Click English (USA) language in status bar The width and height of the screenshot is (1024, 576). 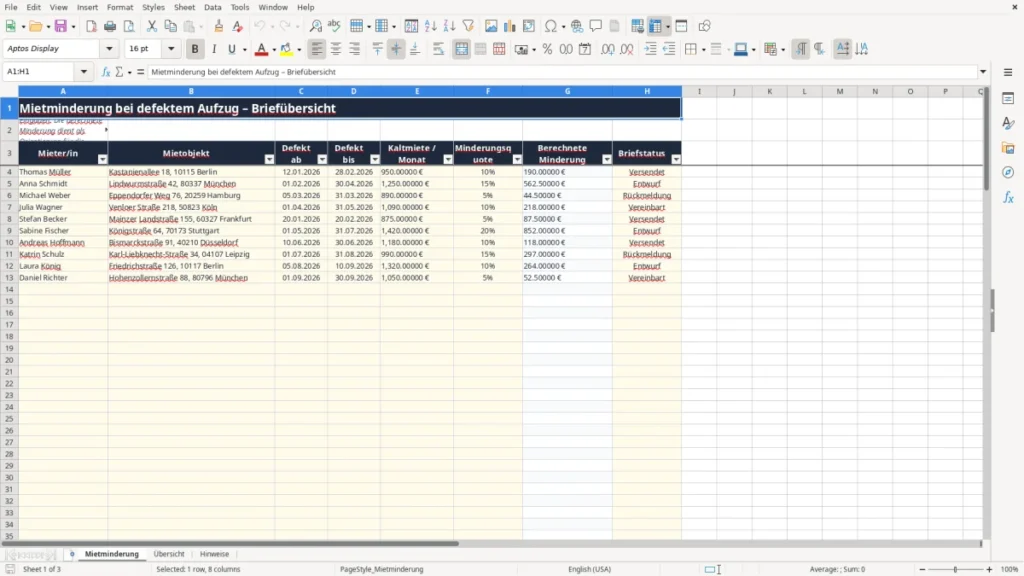click(589, 569)
